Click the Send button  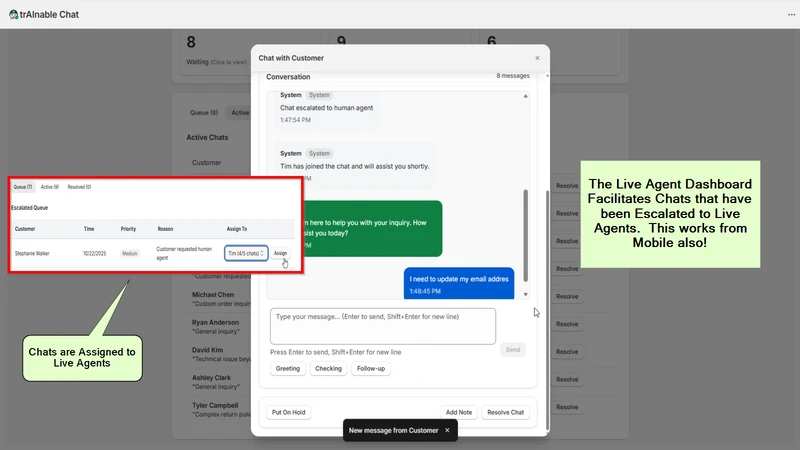513,349
